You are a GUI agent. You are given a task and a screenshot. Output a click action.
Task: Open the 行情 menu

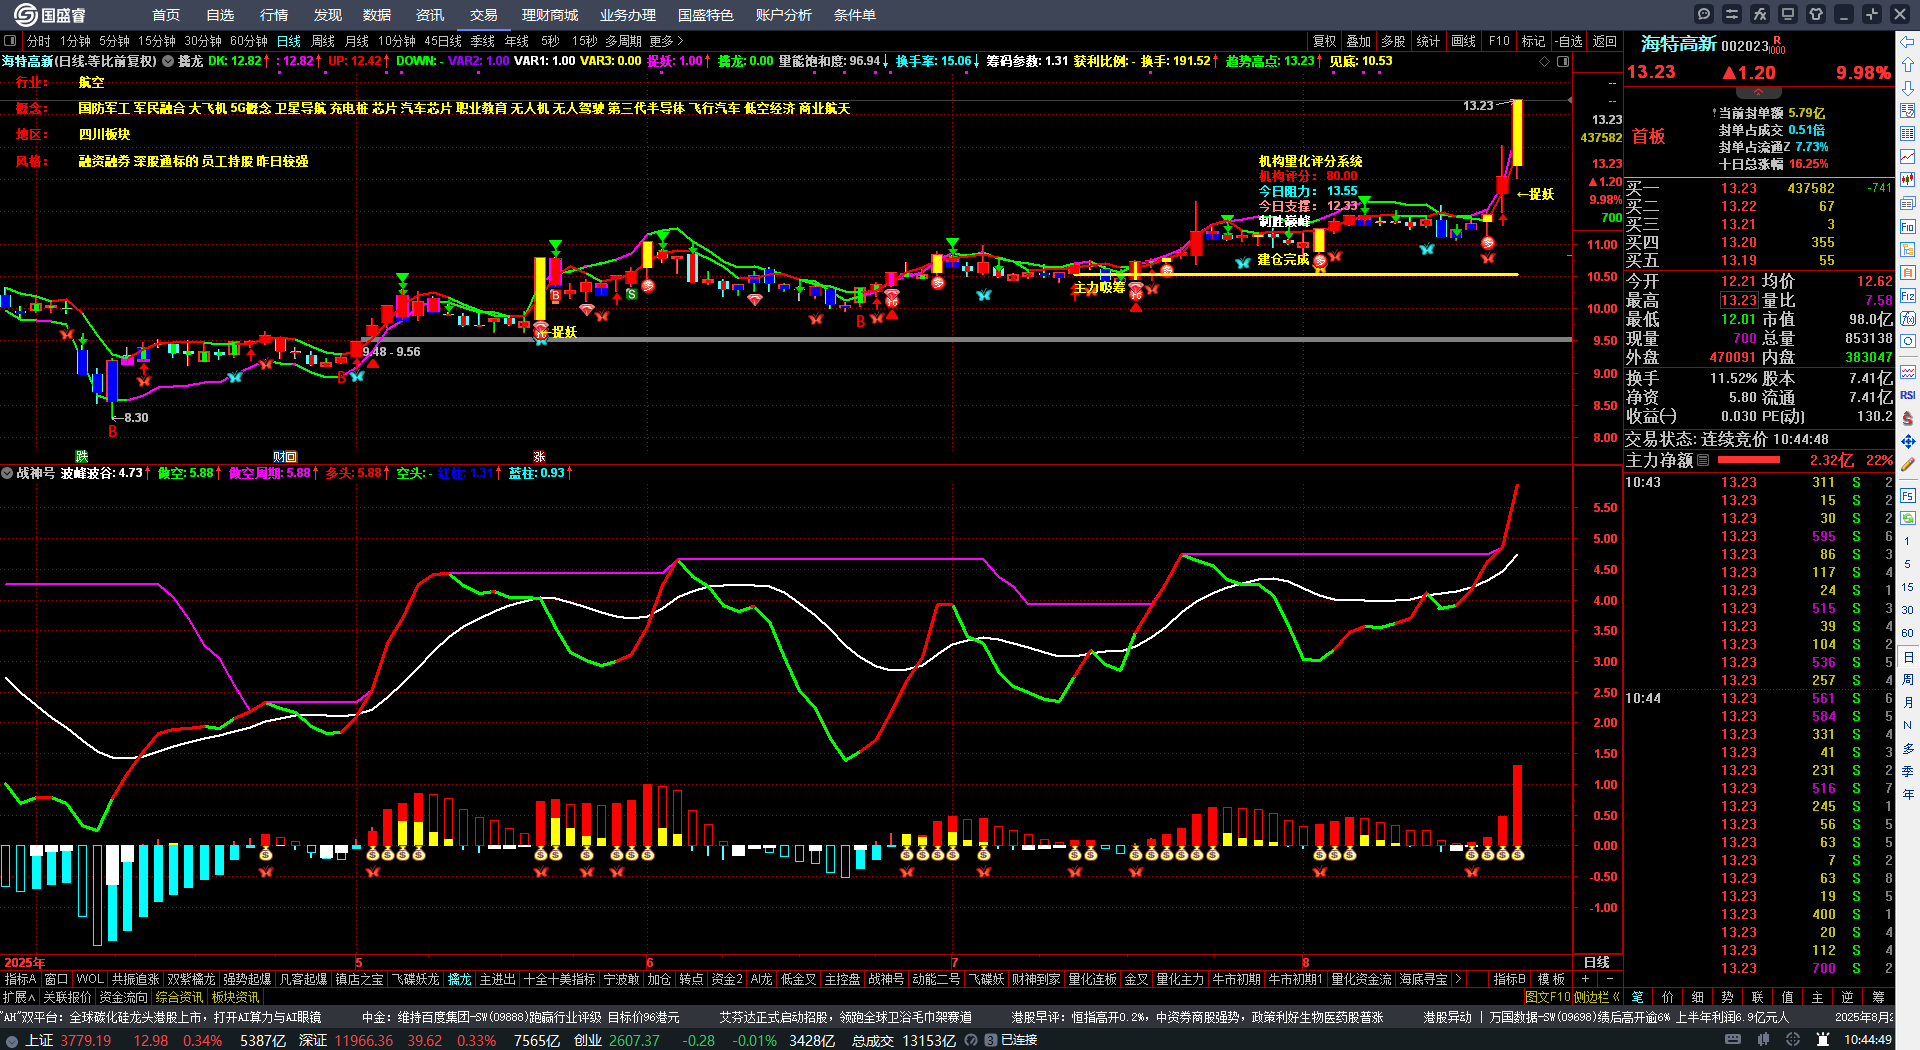tap(274, 15)
